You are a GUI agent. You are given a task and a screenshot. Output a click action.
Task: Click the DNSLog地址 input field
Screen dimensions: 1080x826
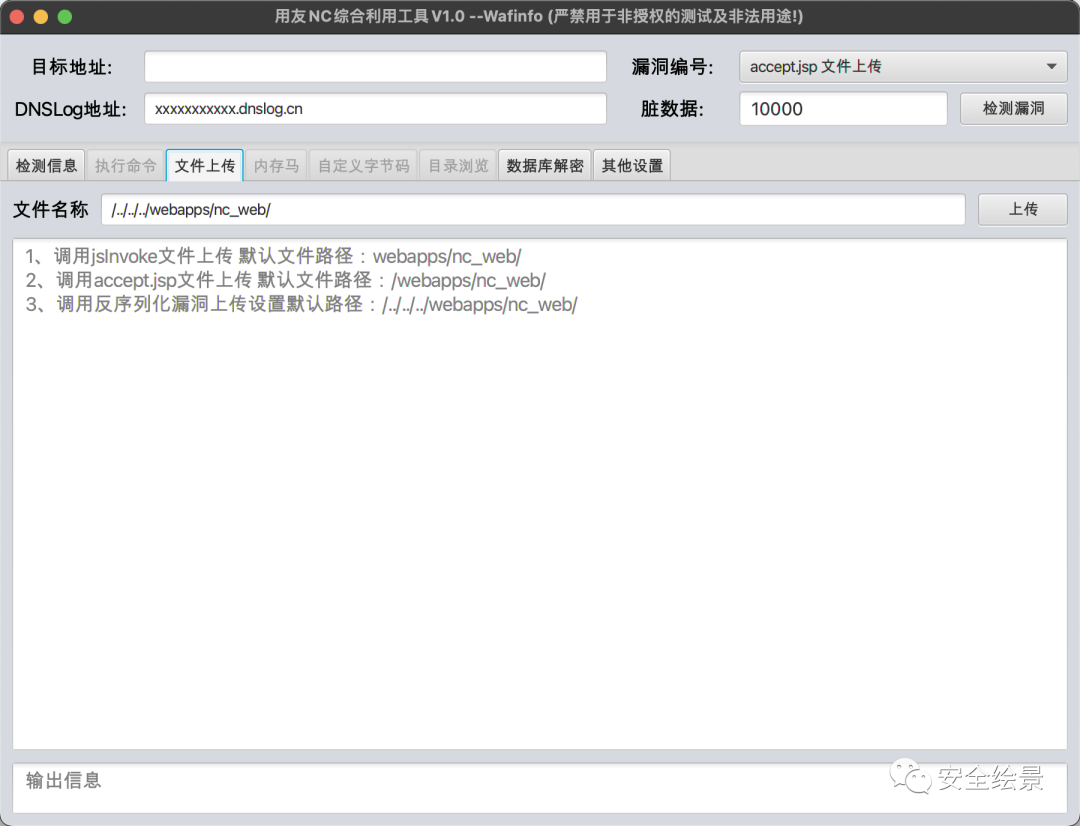(375, 109)
